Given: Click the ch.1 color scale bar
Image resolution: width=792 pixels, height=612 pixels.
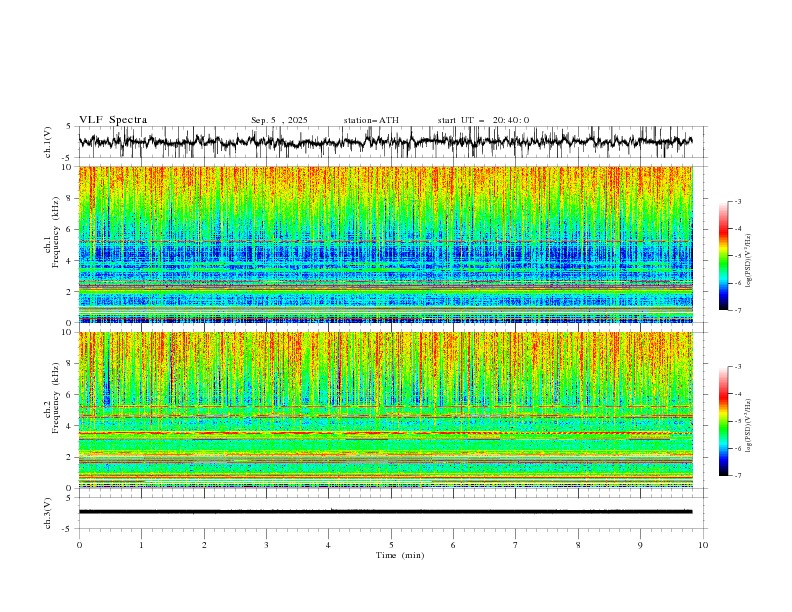Looking at the screenshot, I should click(x=723, y=255).
